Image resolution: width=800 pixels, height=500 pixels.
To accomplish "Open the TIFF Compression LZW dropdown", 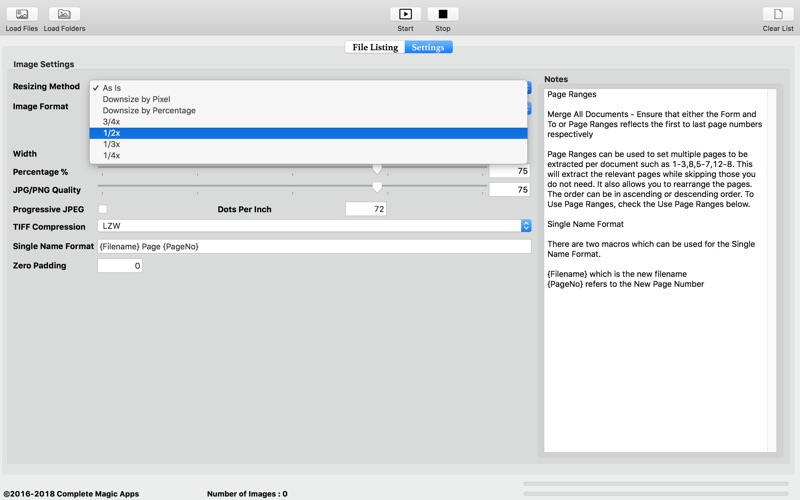I will [314, 226].
